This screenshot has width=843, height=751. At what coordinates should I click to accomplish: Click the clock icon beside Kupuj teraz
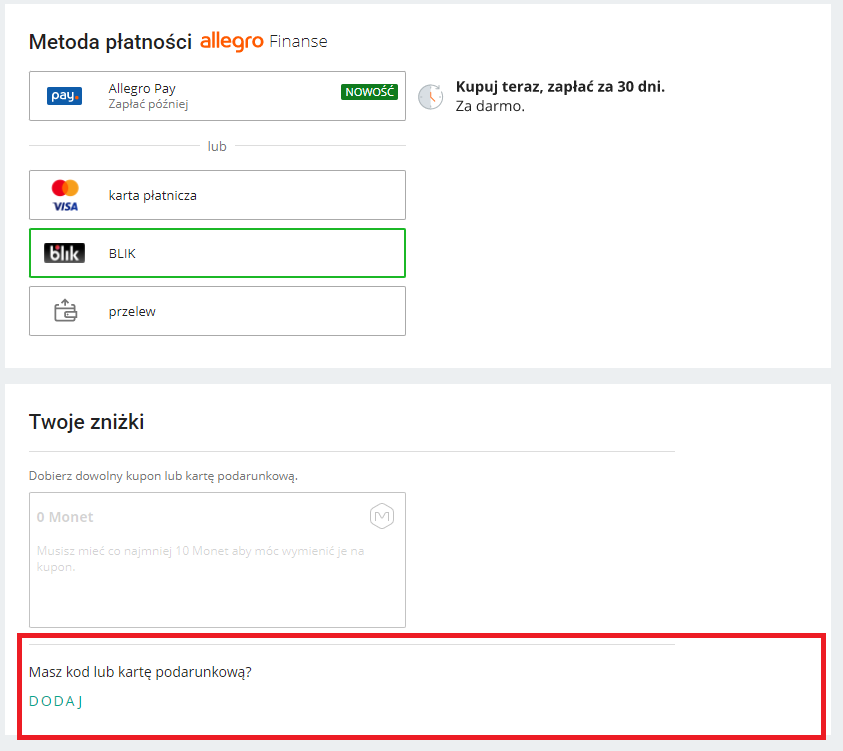click(431, 97)
